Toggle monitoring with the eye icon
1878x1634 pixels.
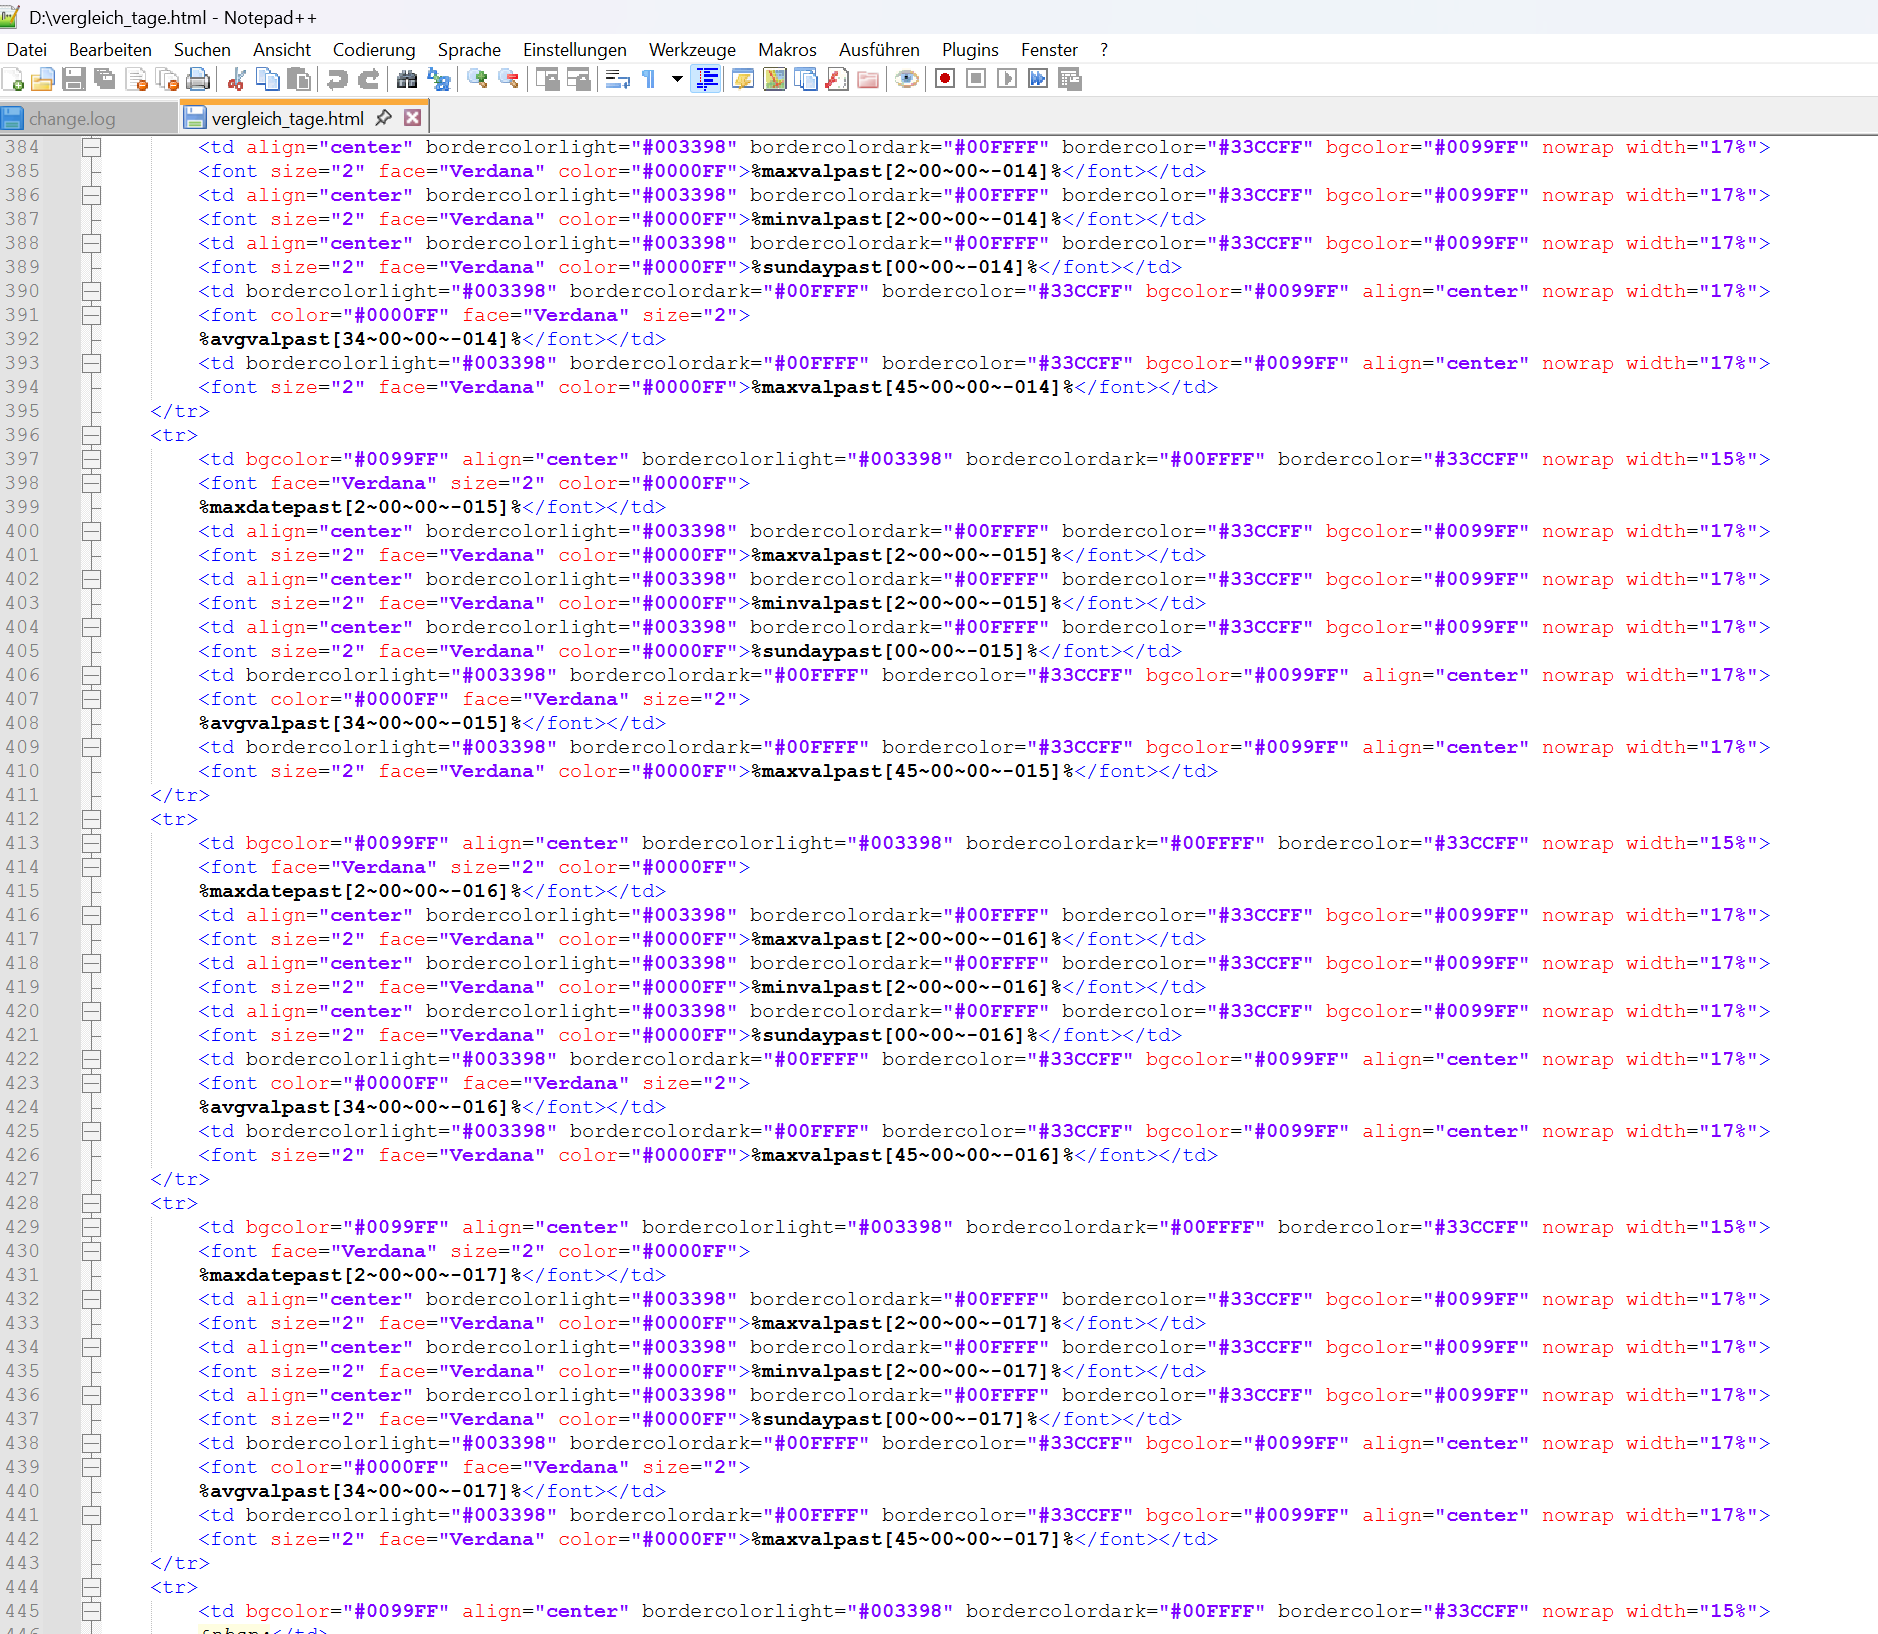tap(907, 79)
